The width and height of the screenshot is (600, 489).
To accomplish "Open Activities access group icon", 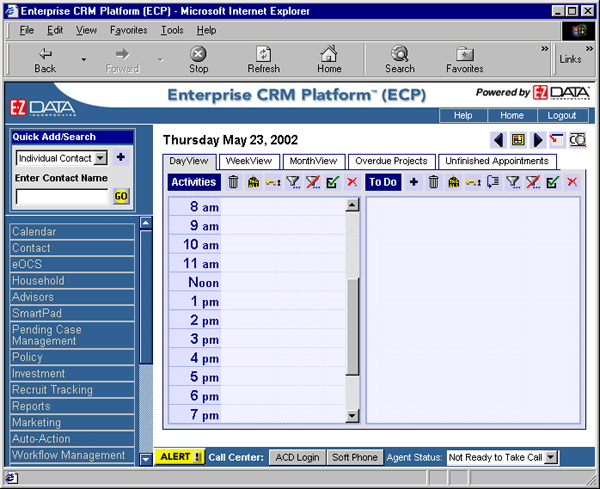I will pos(253,182).
